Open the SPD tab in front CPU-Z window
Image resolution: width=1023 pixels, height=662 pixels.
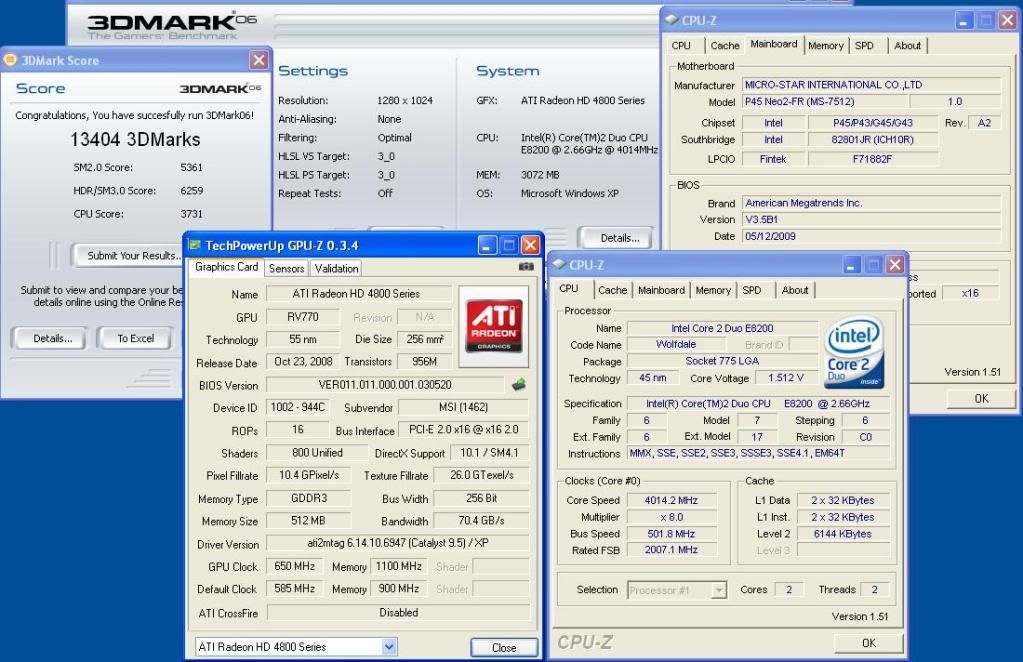(x=752, y=290)
